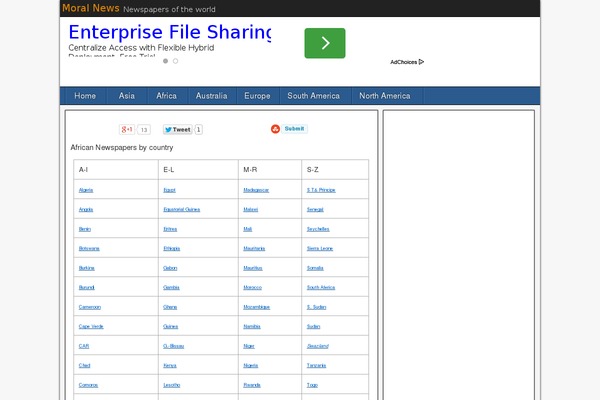The image size is (600, 400).
Task: Open the G.-Bissau newspapers link
Action: click(173, 346)
